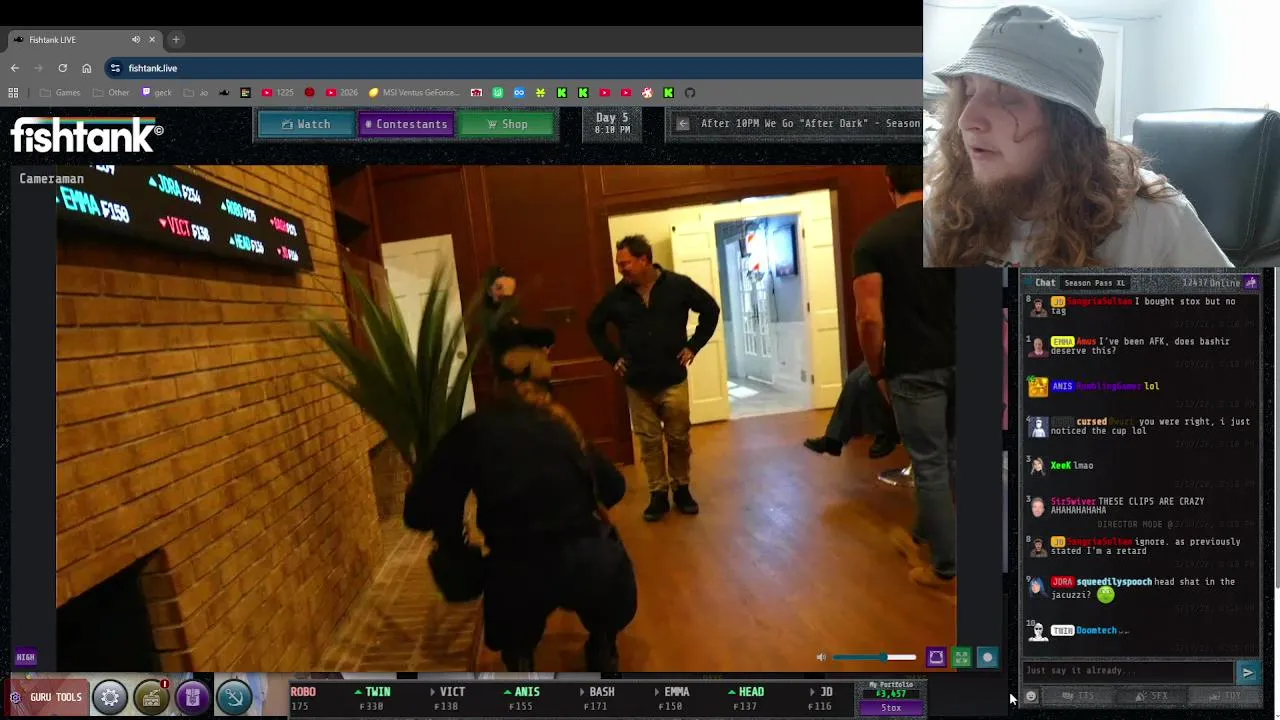This screenshot has height=720, width=1280.
Task: Mute the Fishtank LIVE browser tab
Action: [x=136, y=40]
